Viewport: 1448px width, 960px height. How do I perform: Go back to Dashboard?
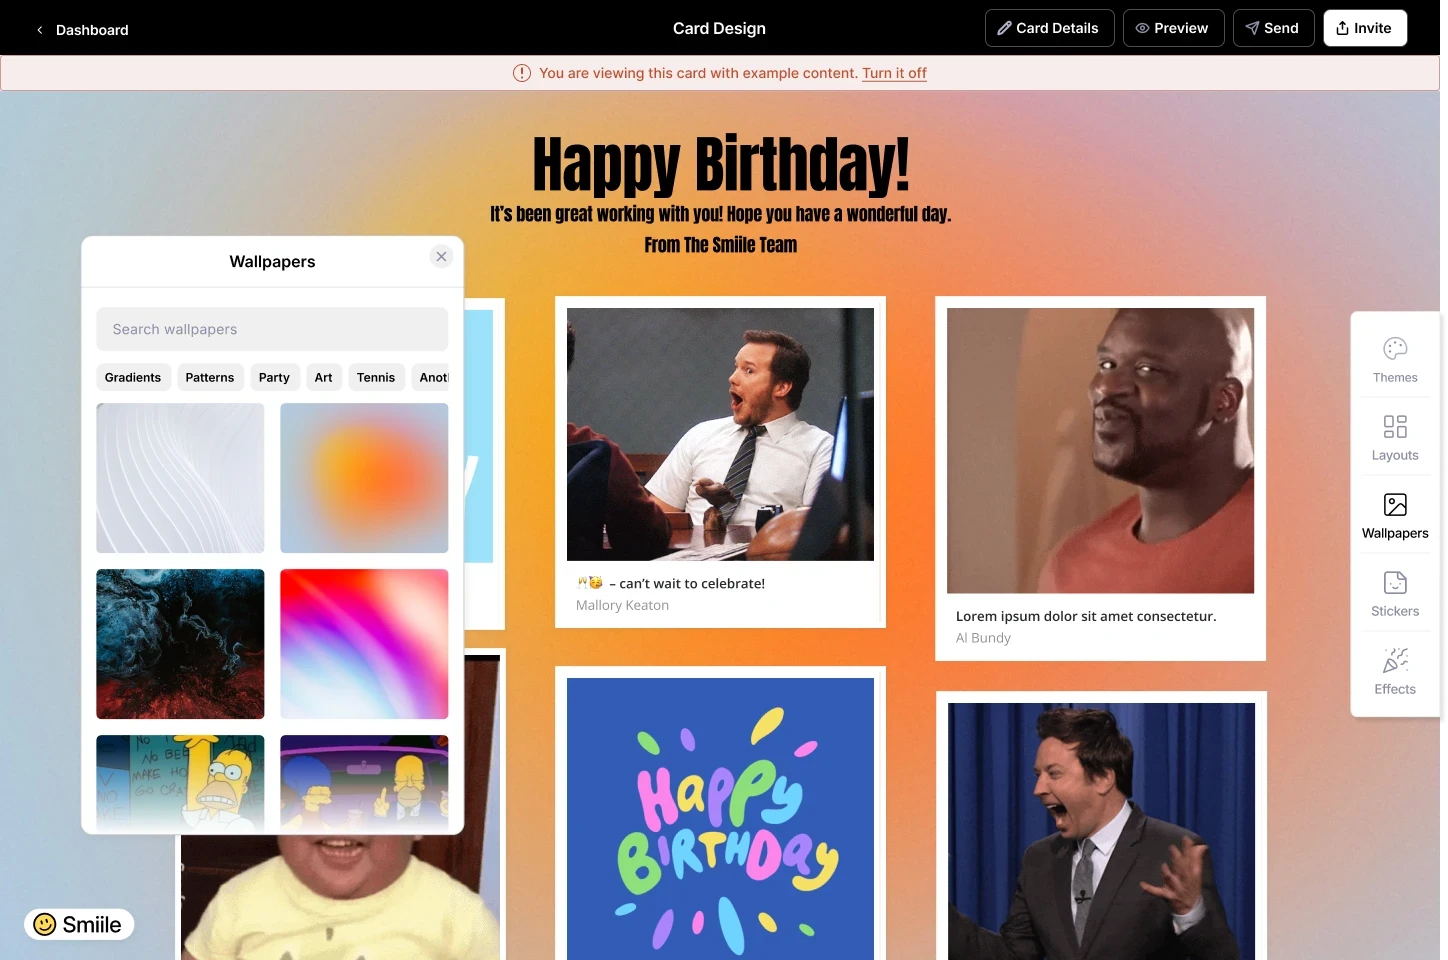tap(92, 30)
